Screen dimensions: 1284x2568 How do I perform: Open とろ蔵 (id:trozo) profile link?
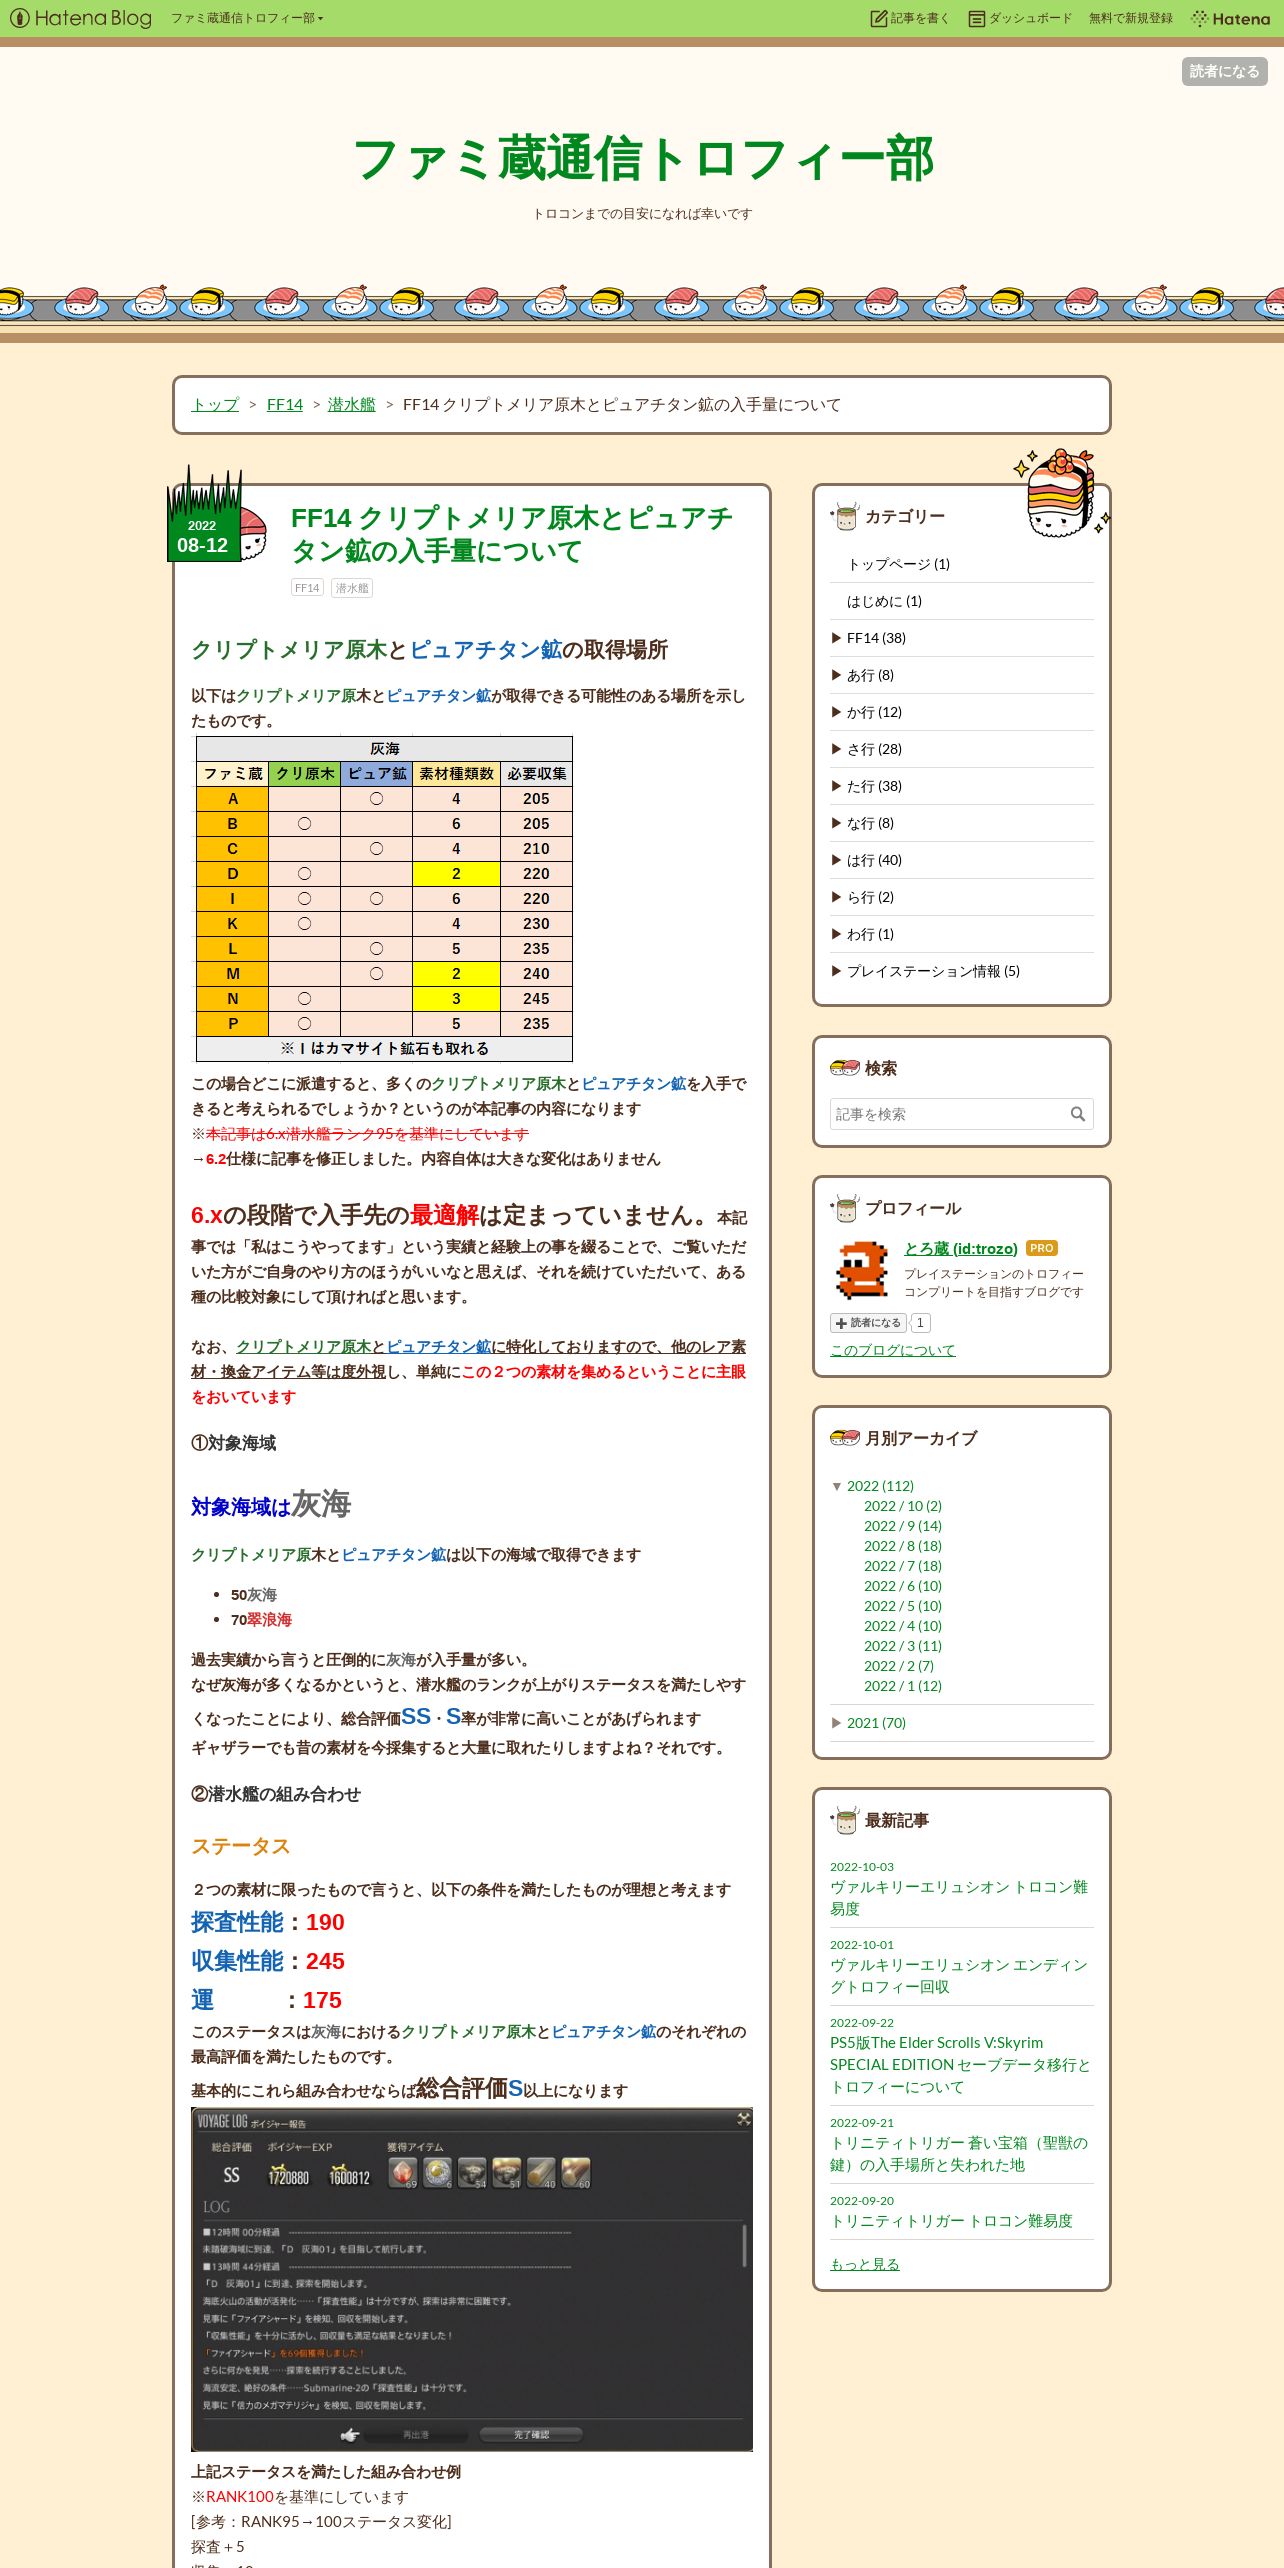coord(961,1248)
